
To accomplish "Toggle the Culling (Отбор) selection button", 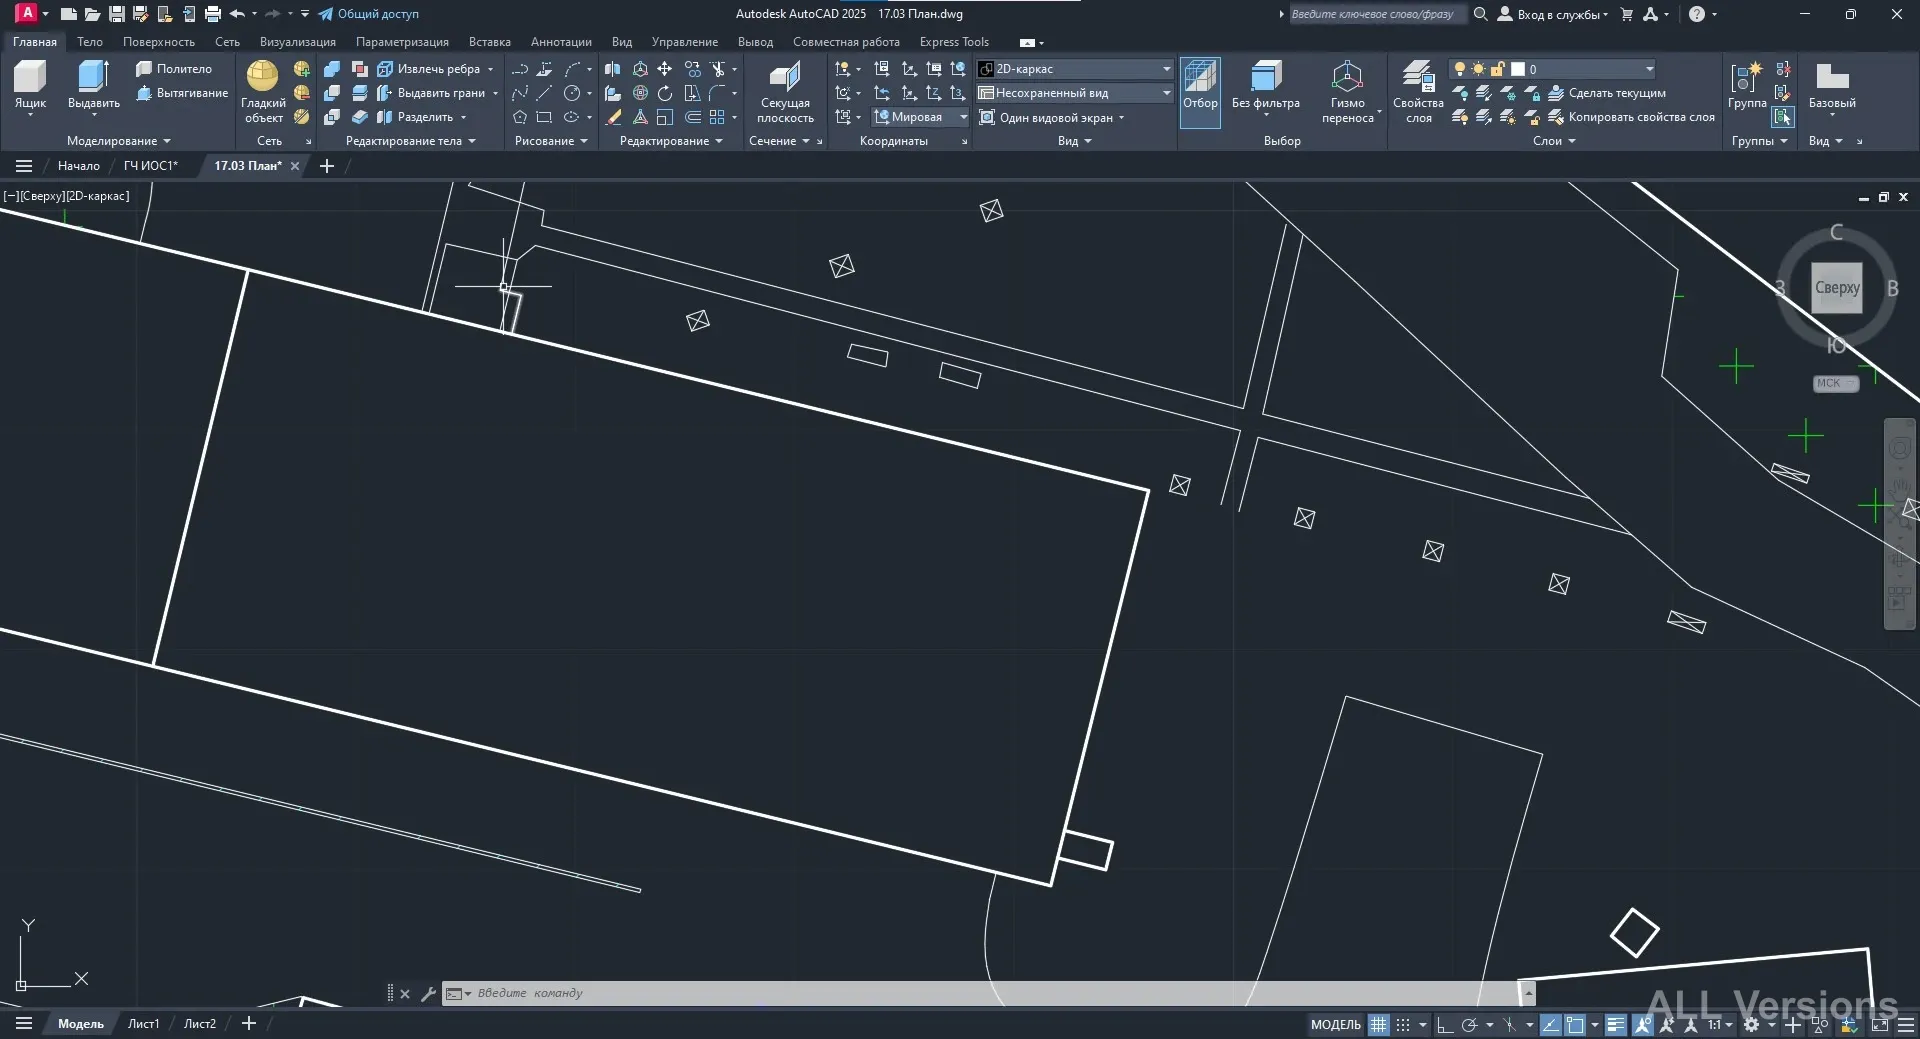I will click(1200, 92).
